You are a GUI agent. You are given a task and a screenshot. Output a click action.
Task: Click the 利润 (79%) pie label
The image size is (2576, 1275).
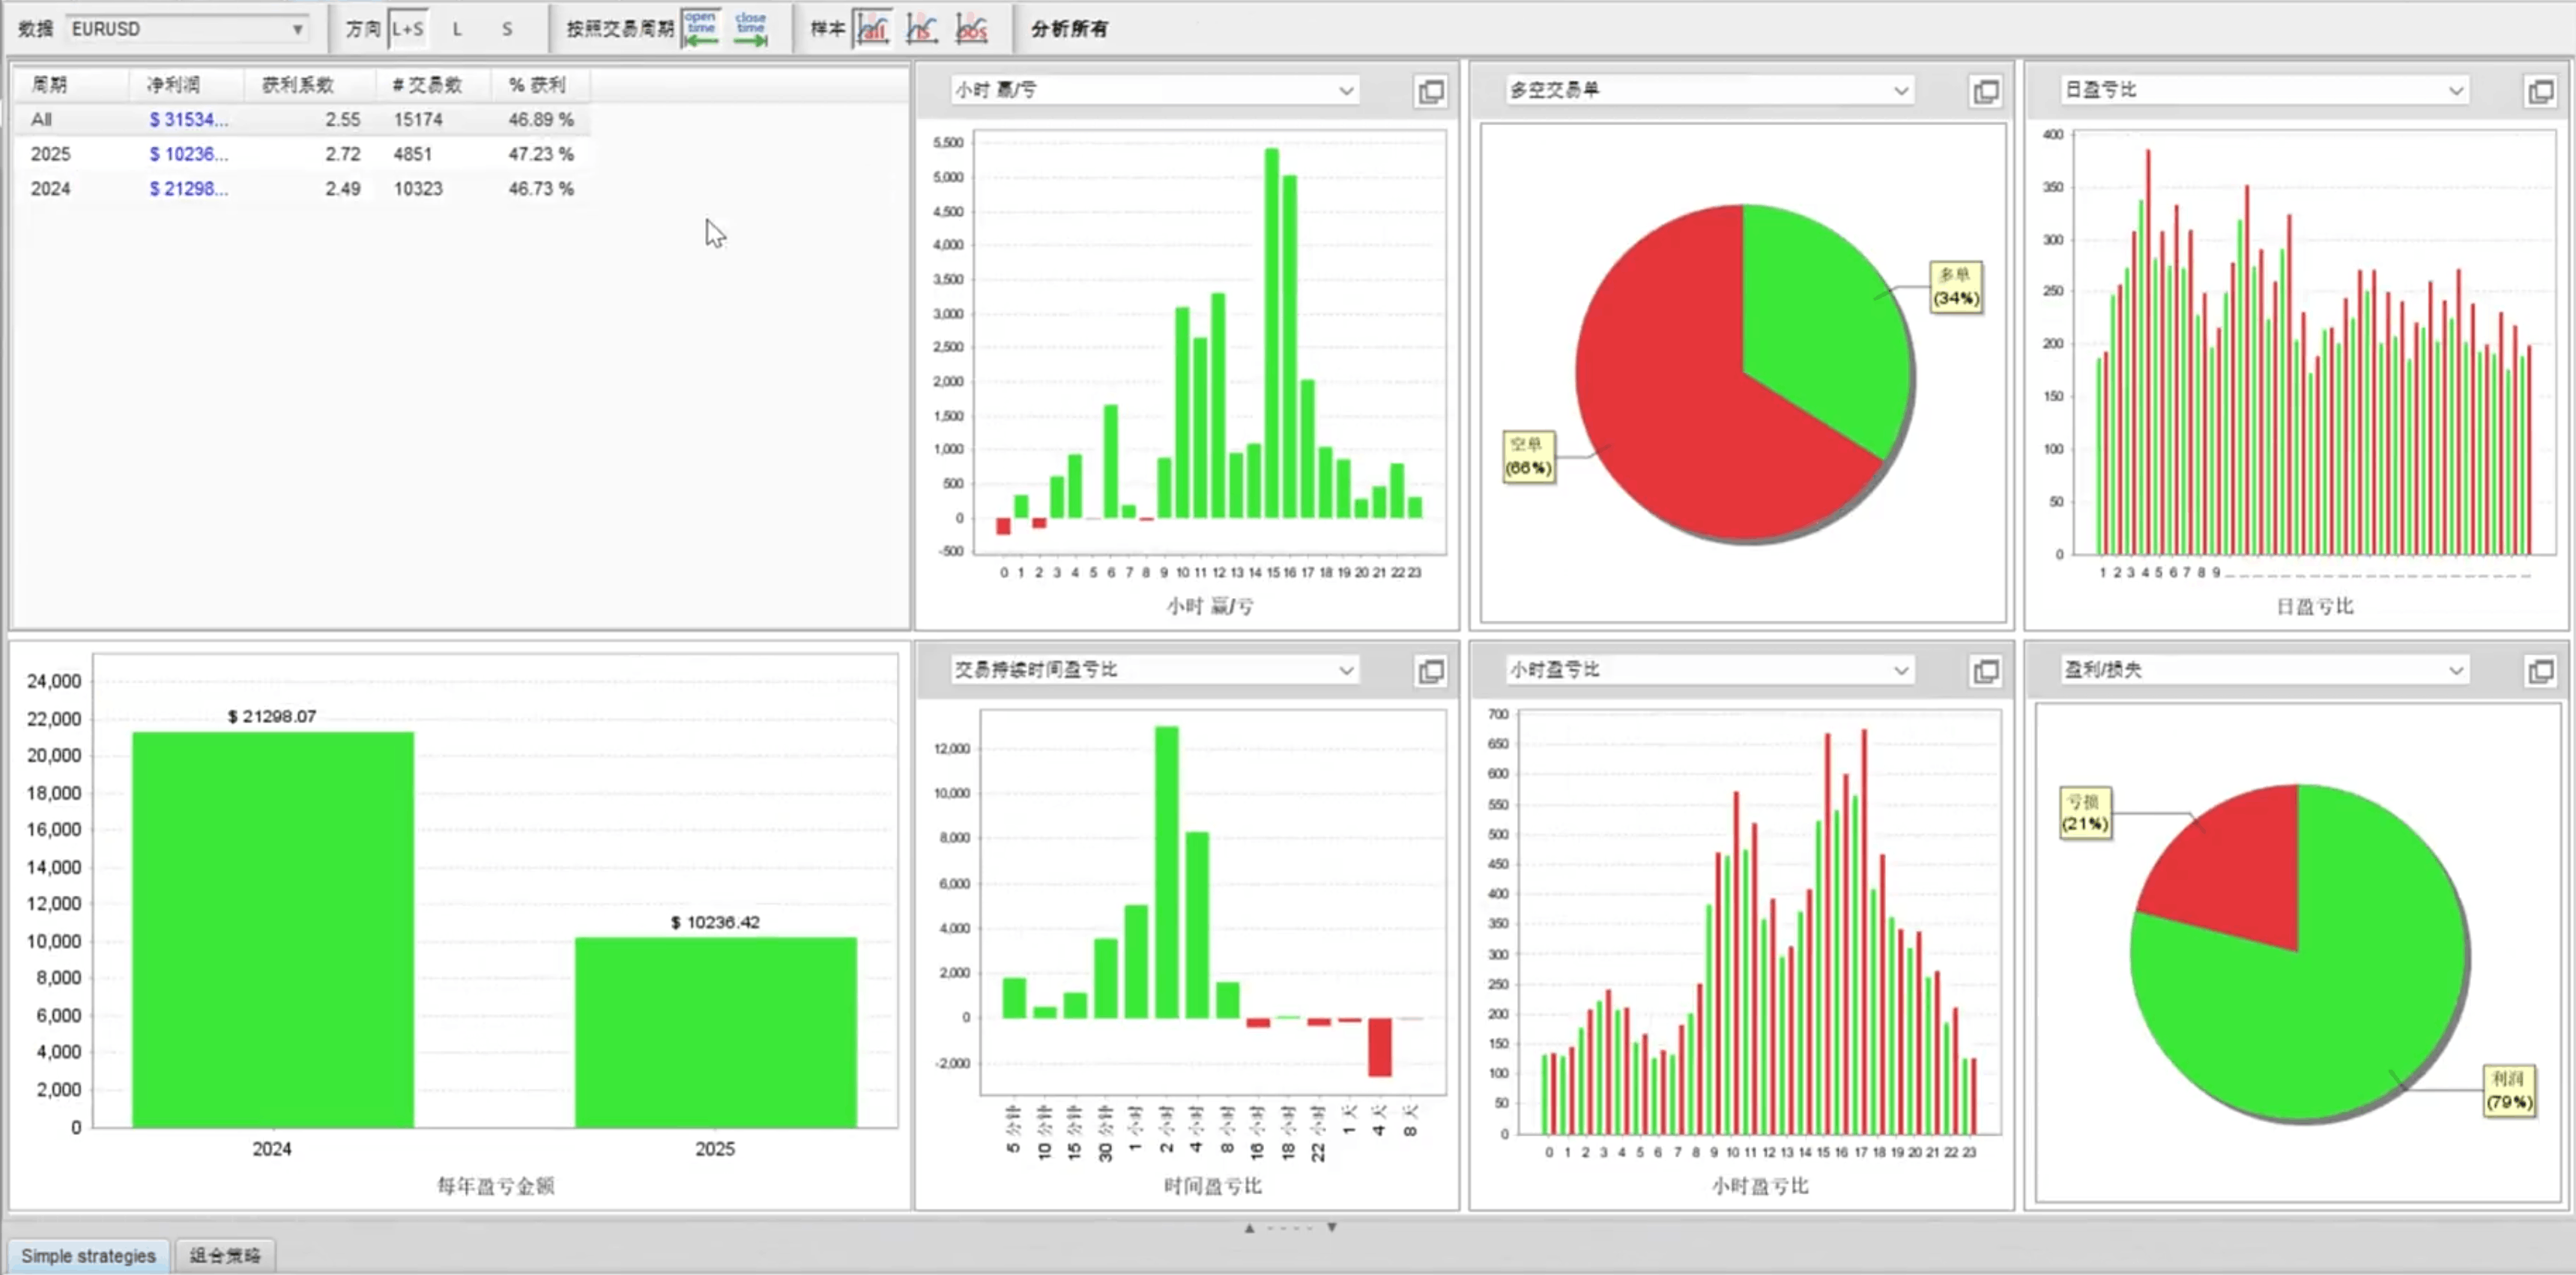[x=2510, y=1091]
